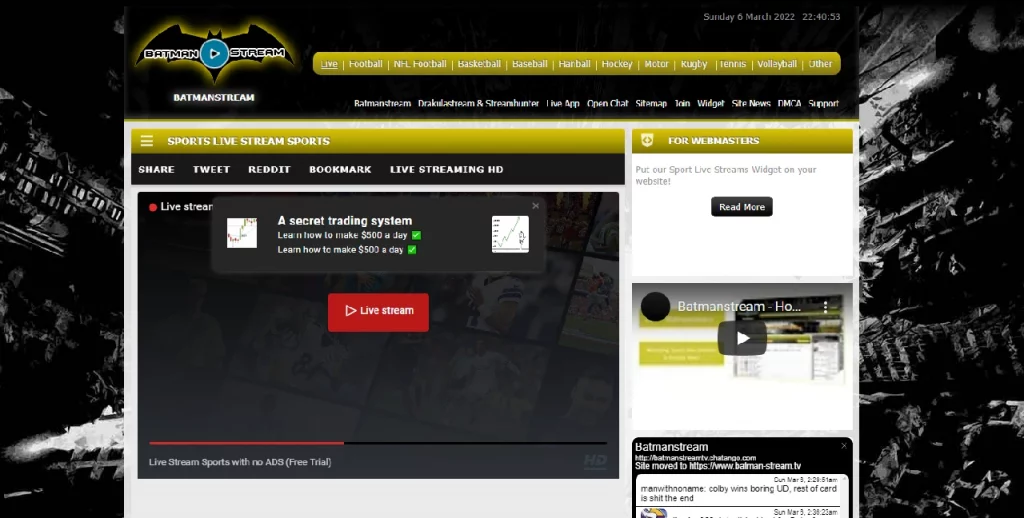Open the chatango URL in the chat header

click(x=695, y=458)
